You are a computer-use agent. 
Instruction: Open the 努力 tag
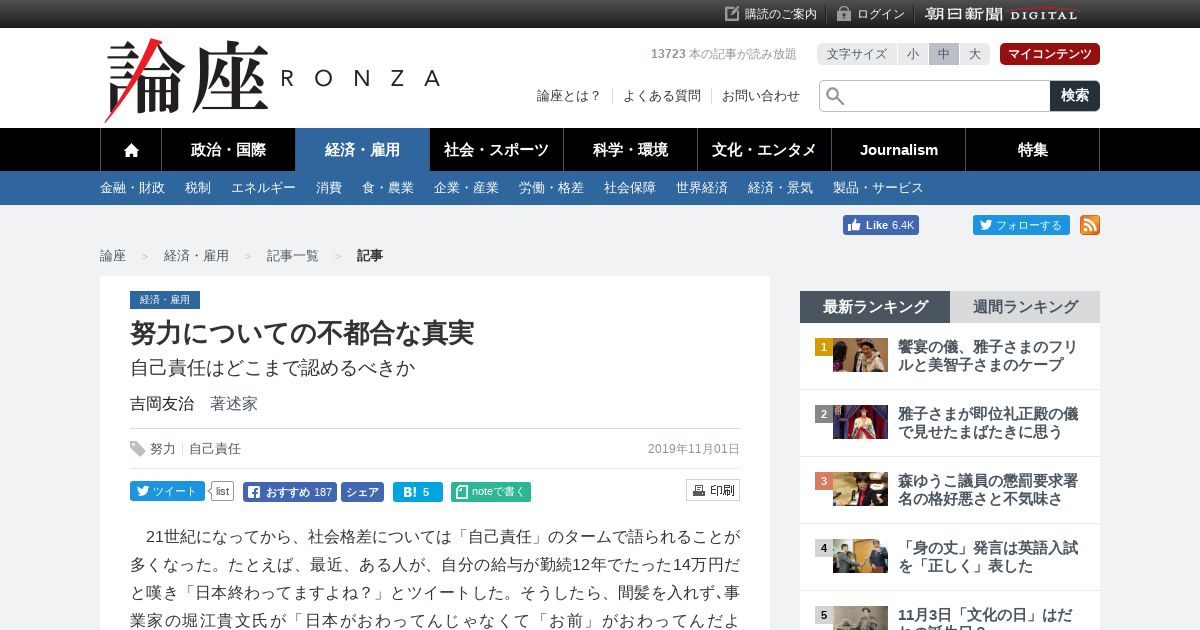coord(163,449)
